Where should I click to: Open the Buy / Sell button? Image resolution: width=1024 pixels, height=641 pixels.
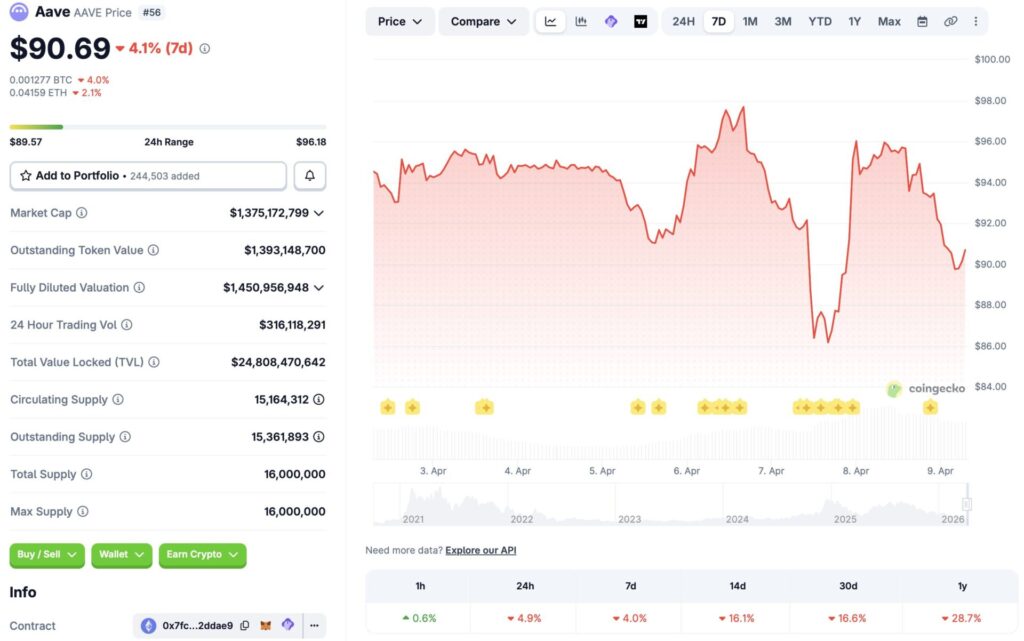pos(46,554)
